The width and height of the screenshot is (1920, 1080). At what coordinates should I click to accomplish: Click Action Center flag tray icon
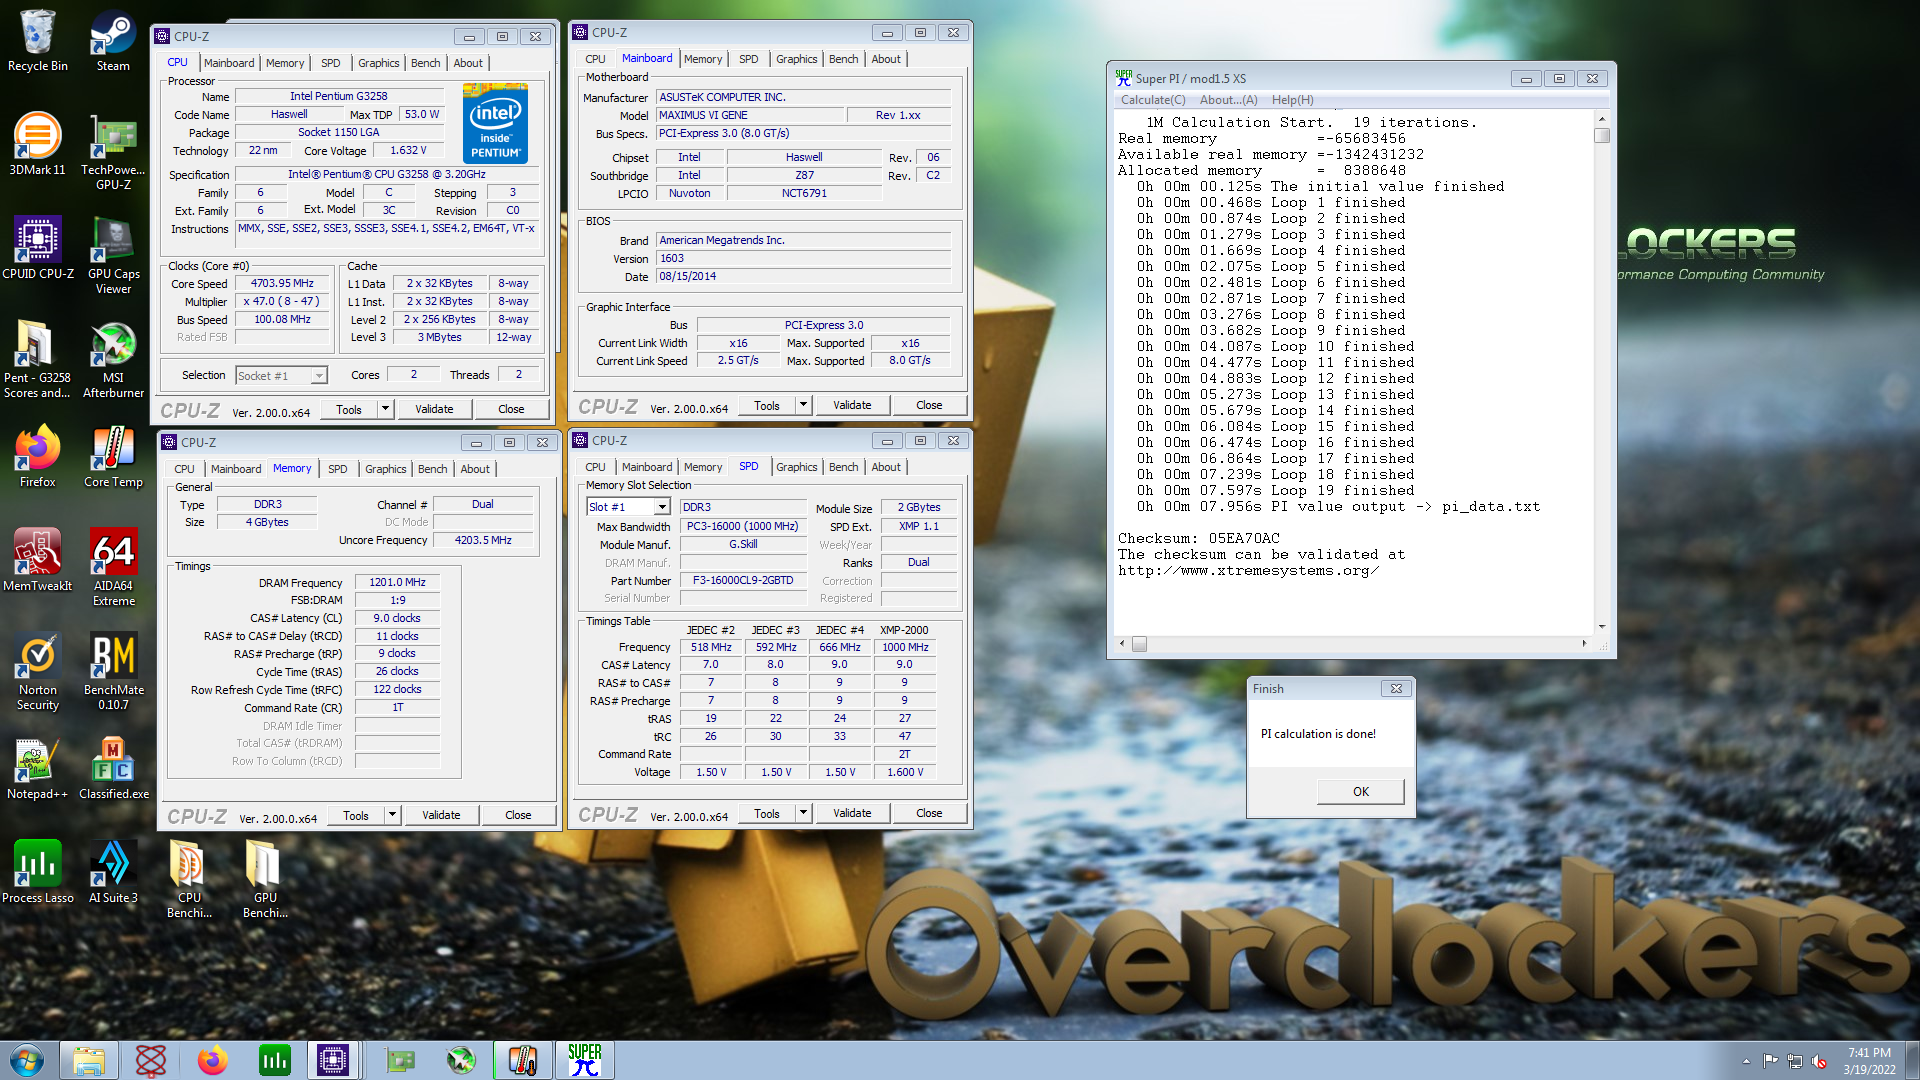(x=1770, y=1061)
